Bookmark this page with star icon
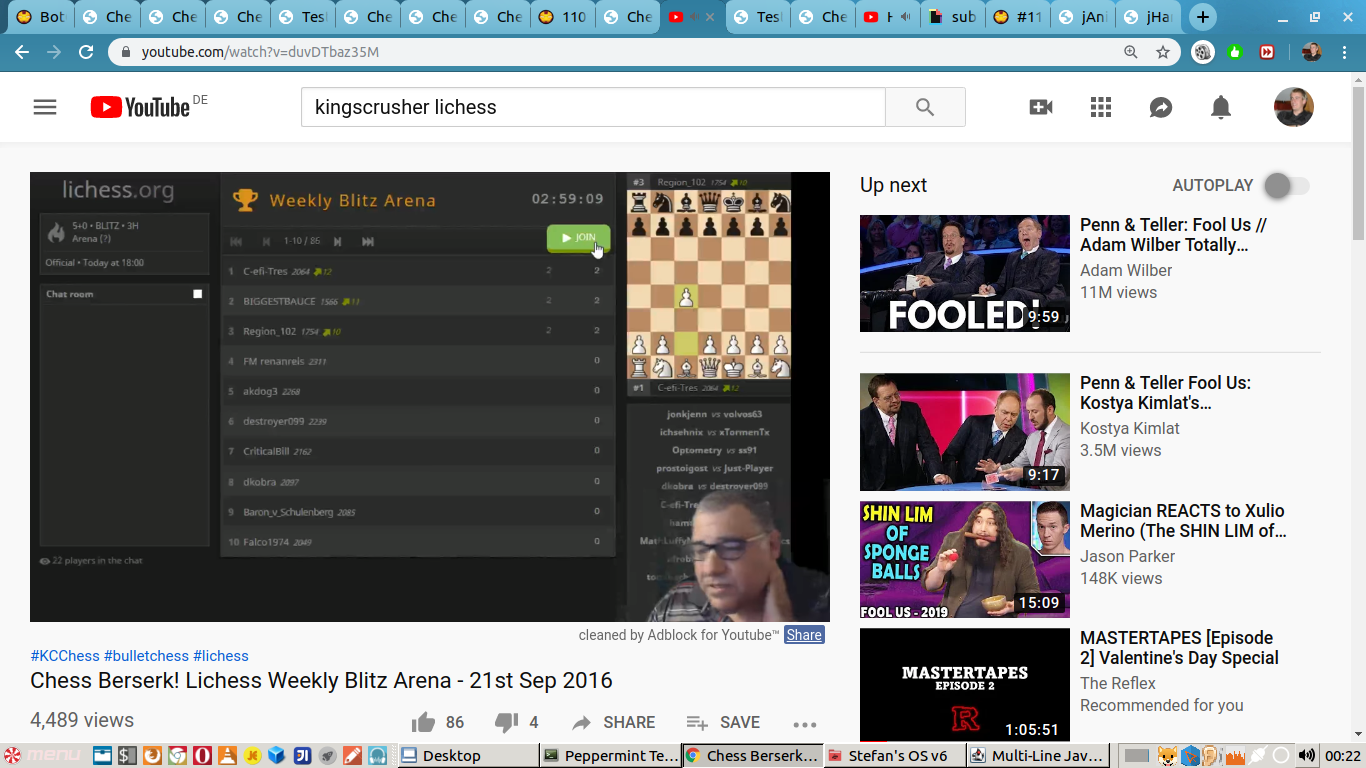 coord(1163,52)
